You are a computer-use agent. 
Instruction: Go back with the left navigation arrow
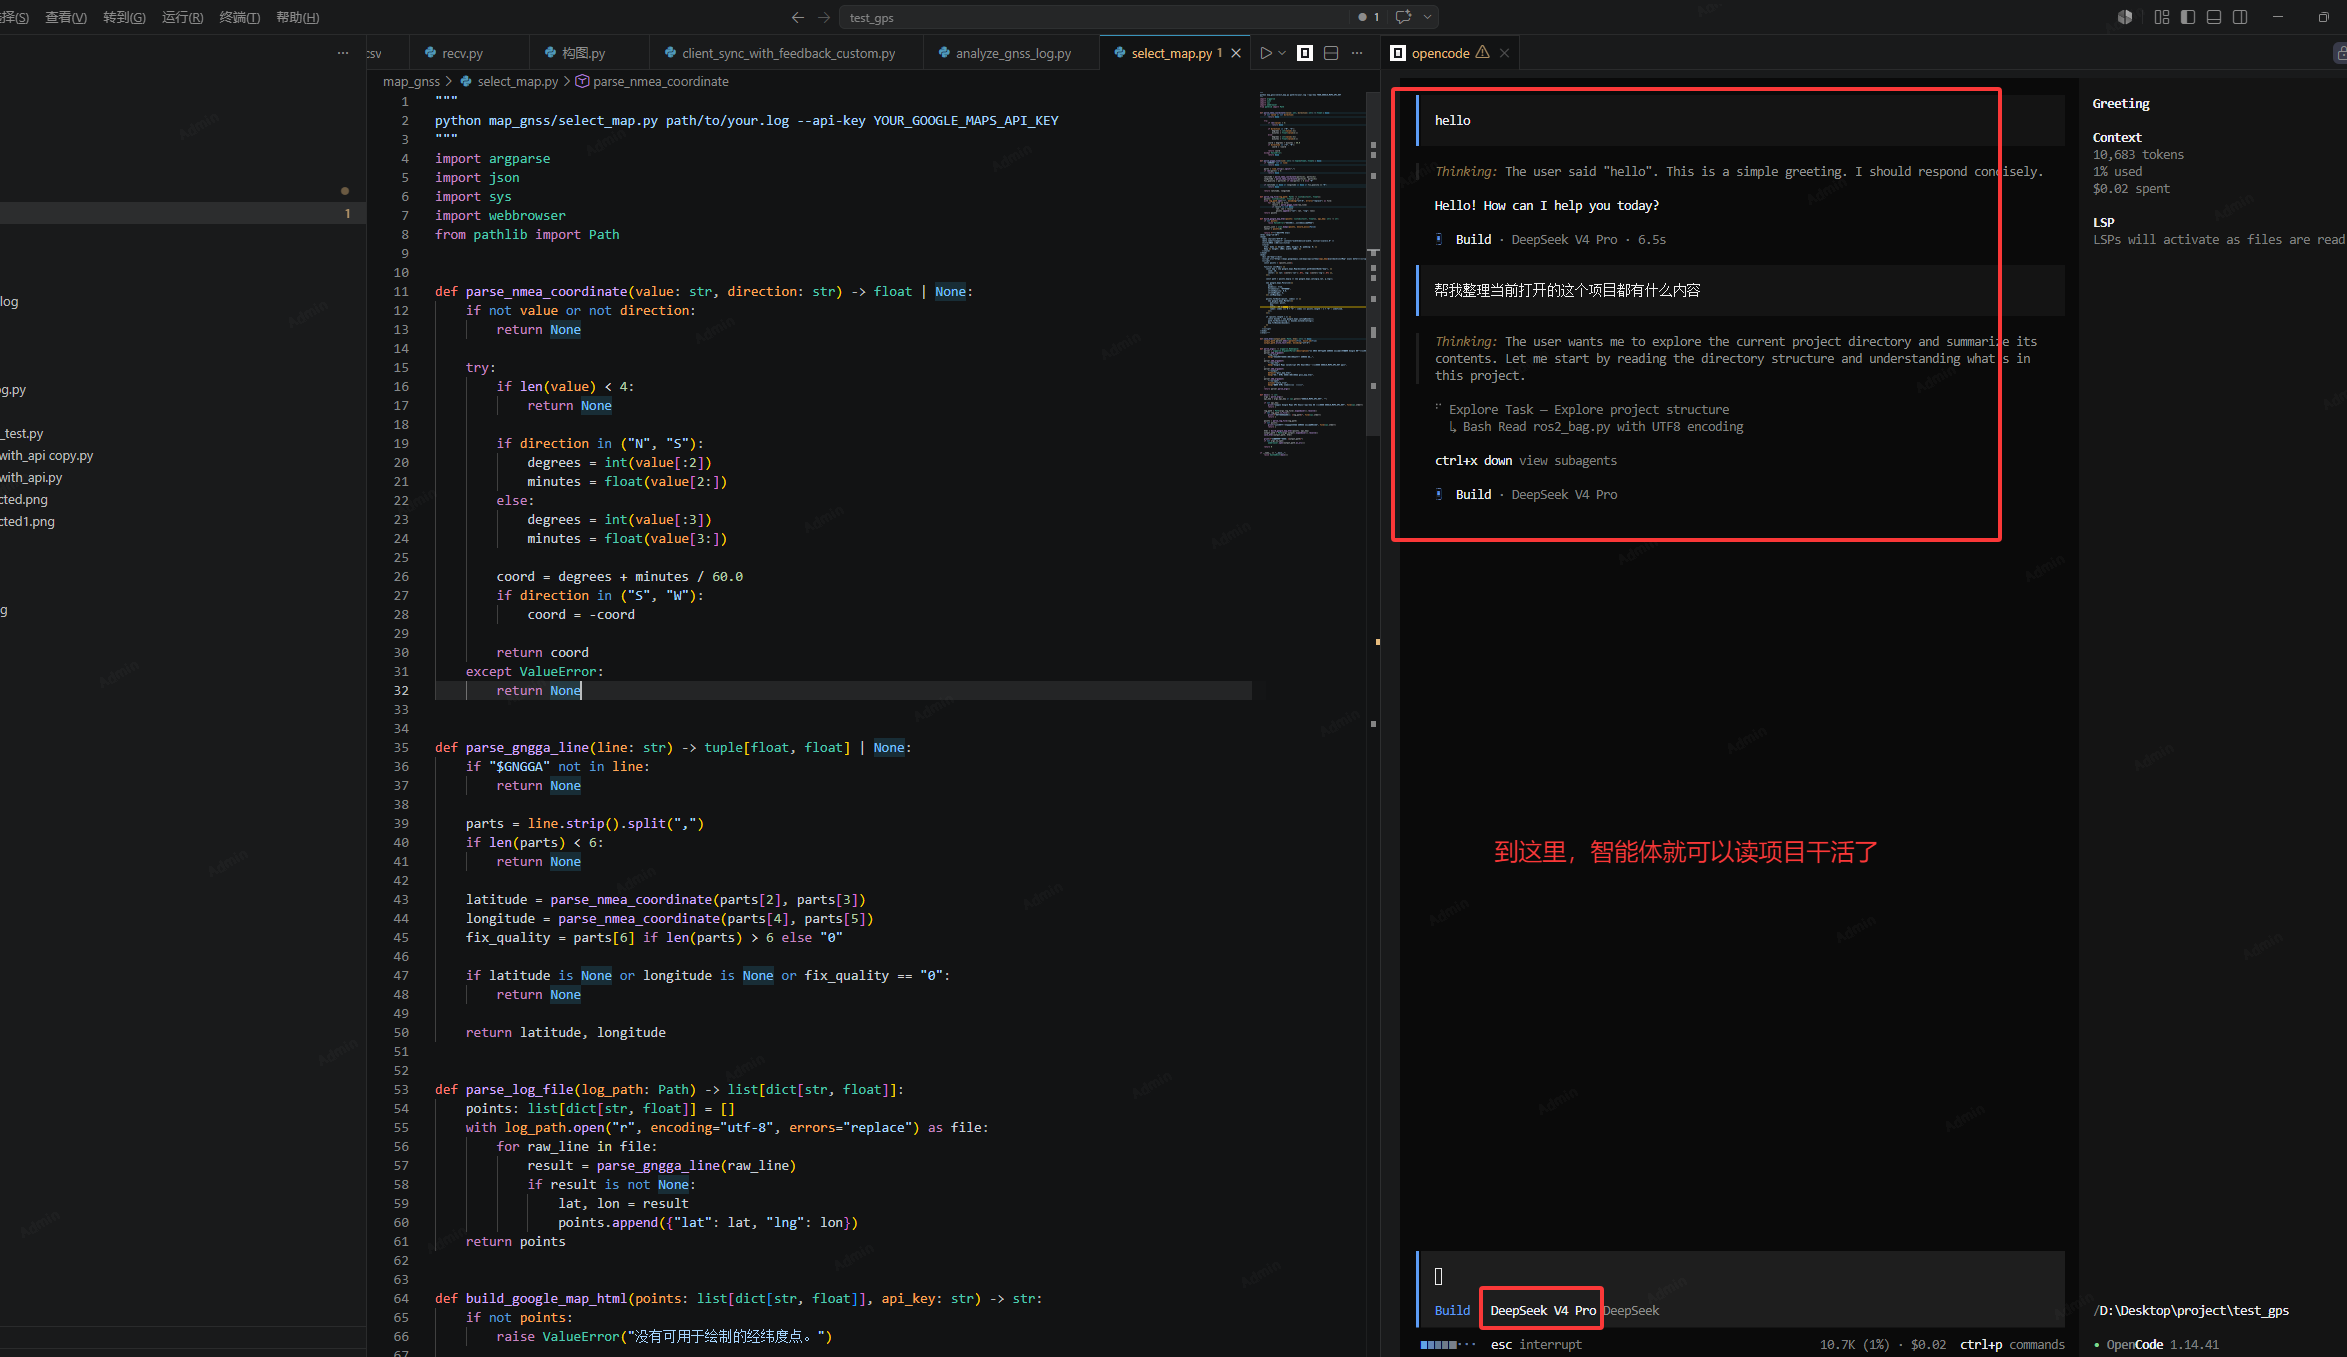click(797, 17)
